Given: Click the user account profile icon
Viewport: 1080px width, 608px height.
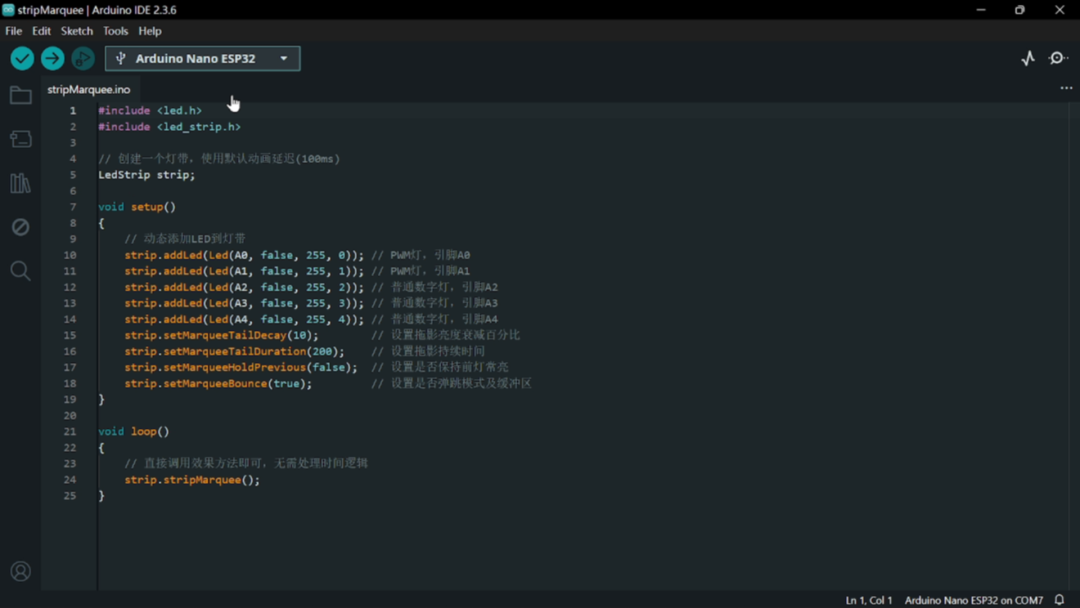Looking at the screenshot, I should (20, 572).
